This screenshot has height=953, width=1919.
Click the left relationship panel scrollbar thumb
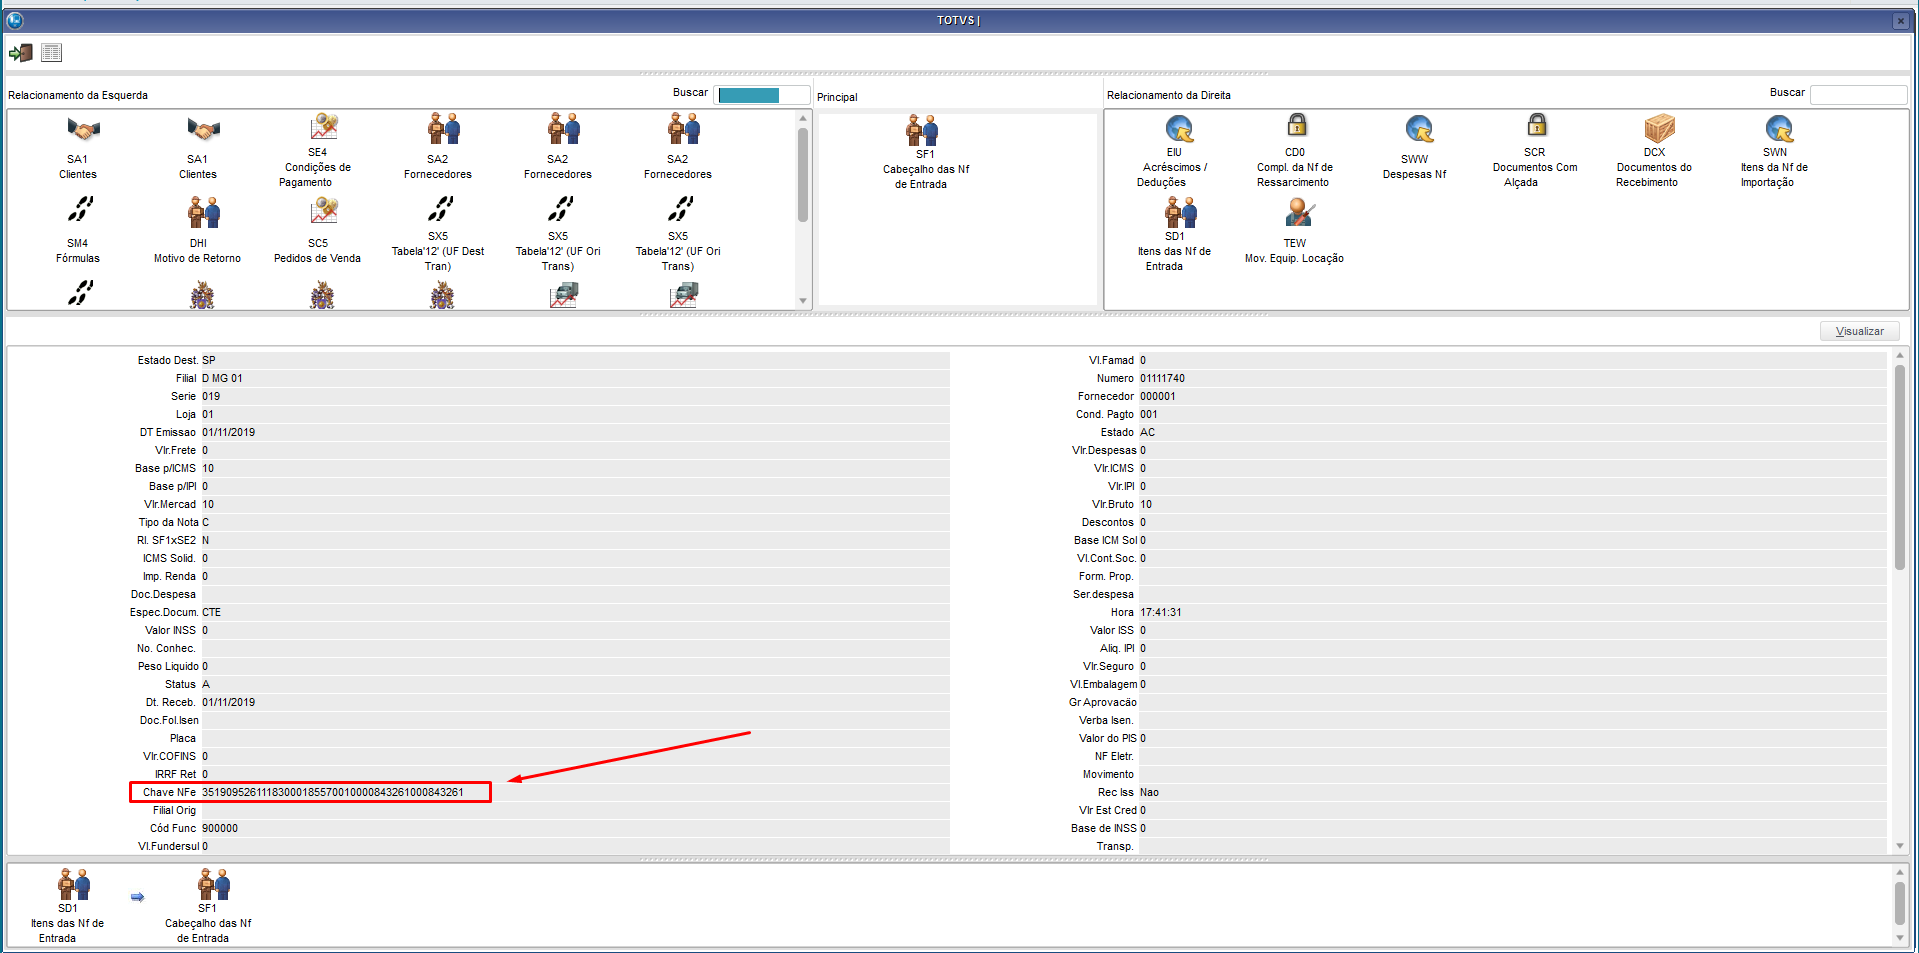(x=802, y=175)
